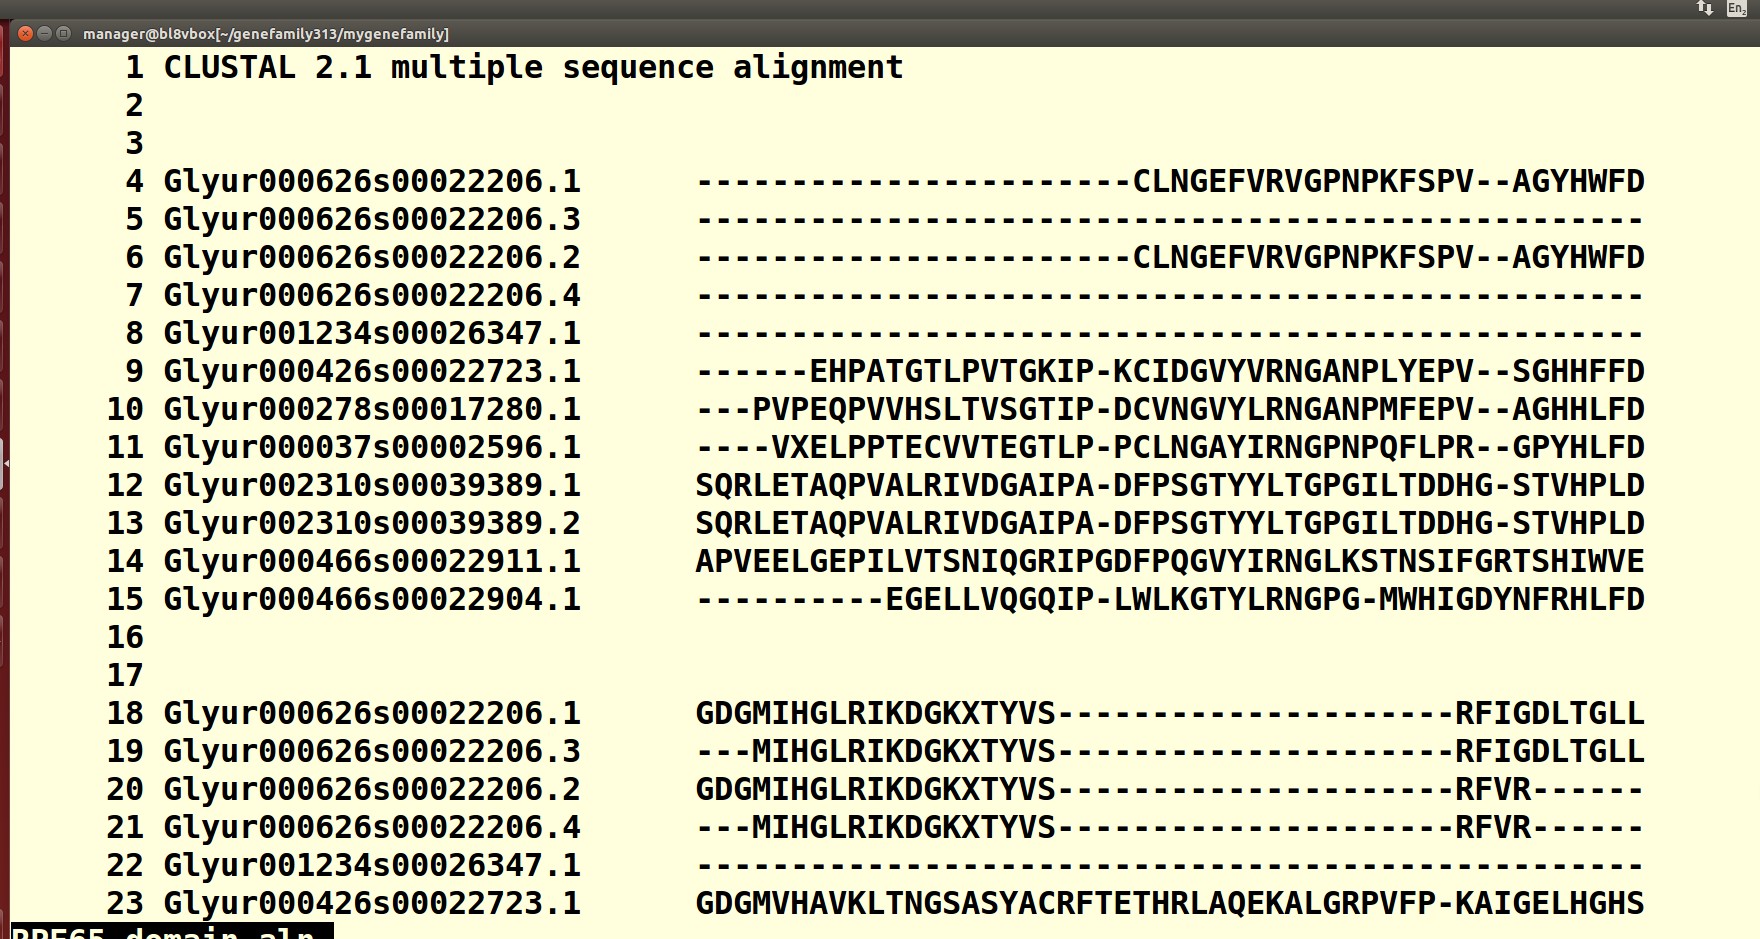Maximize the terminal window
The image size is (1760, 939).
pos(63,33)
